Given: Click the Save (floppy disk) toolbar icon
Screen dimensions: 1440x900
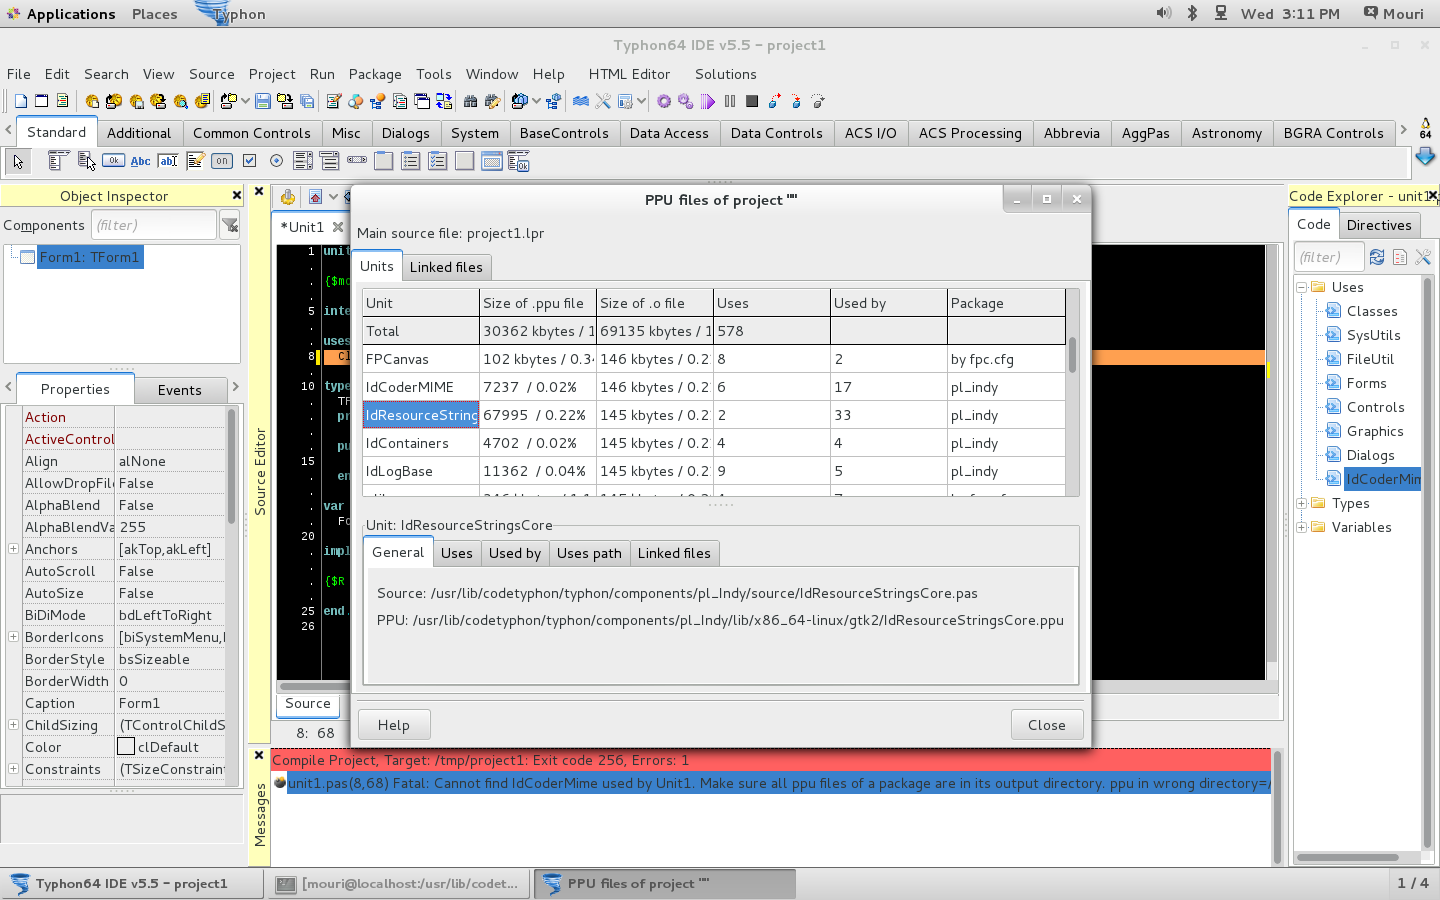Looking at the screenshot, I should coord(263,101).
